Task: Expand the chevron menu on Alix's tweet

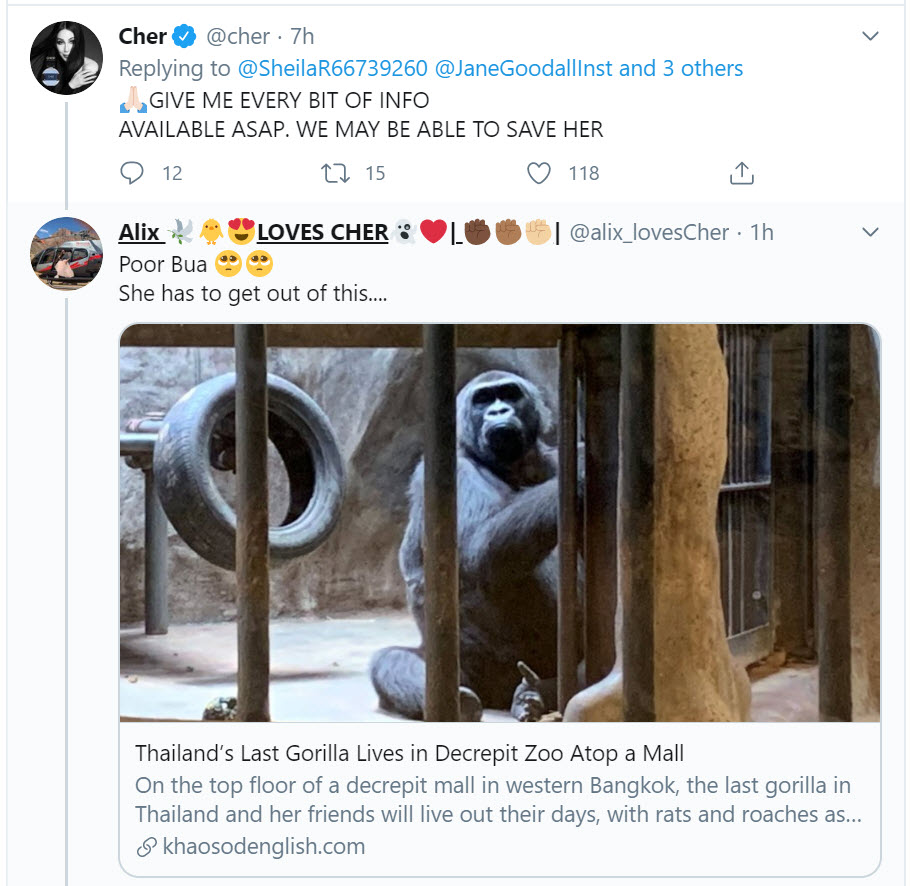Action: [x=870, y=232]
